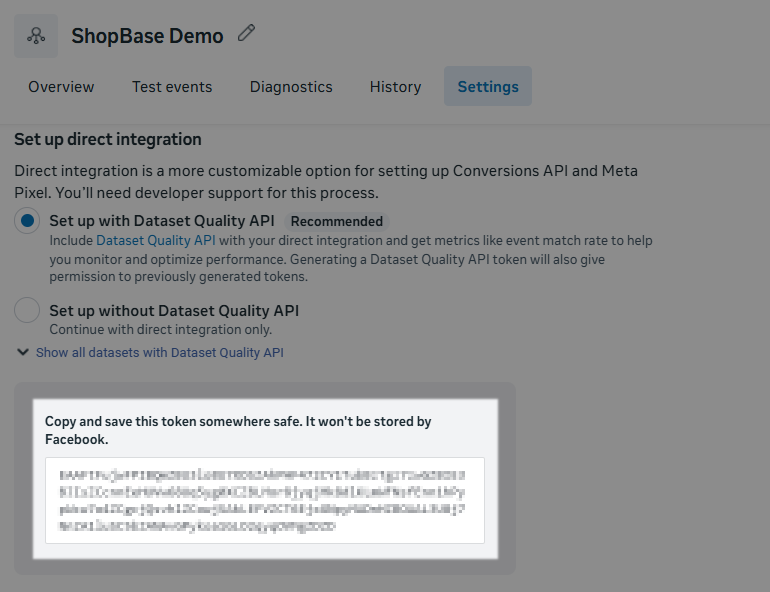Open the Dataset Quality API hyperlink
The height and width of the screenshot is (592, 770).
coord(155,240)
